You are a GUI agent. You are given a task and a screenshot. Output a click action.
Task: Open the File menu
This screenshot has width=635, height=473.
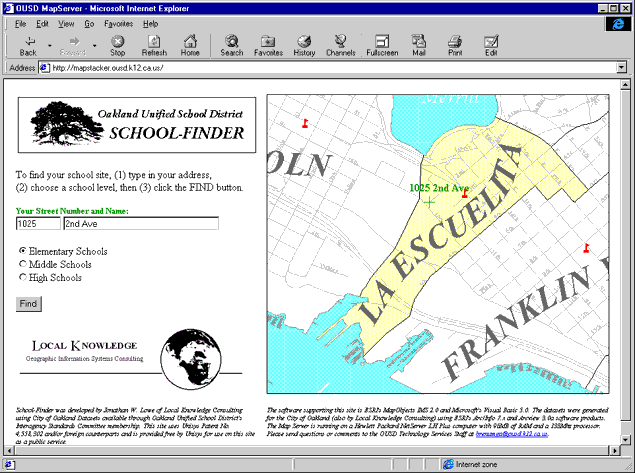[x=20, y=24]
